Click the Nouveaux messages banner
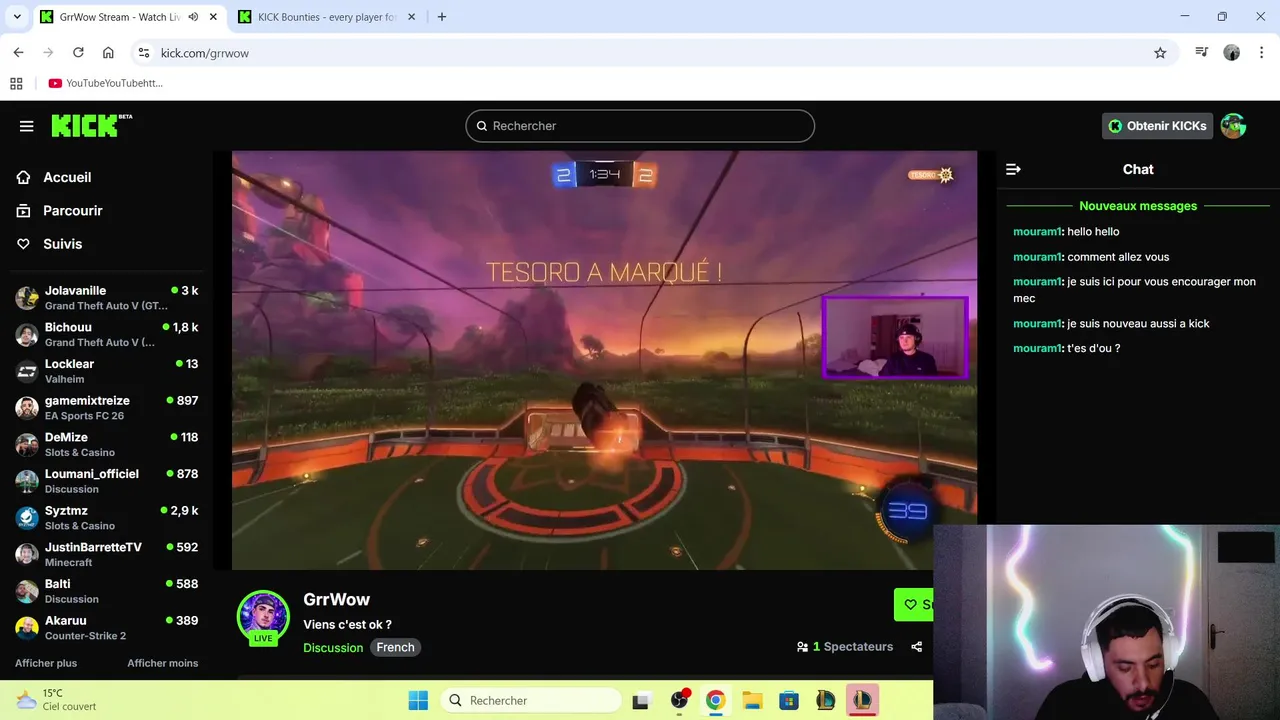This screenshot has height=720, width=1280. point(1138,206)
